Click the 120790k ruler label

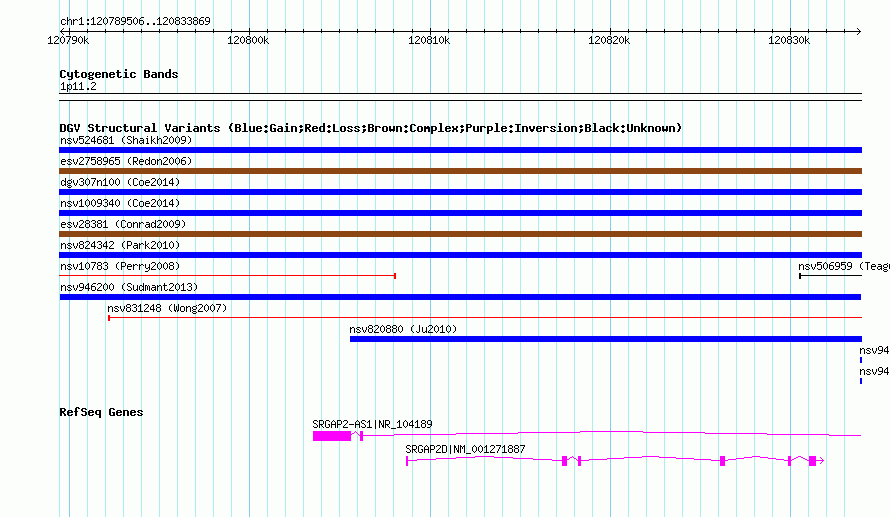[68, 40]
